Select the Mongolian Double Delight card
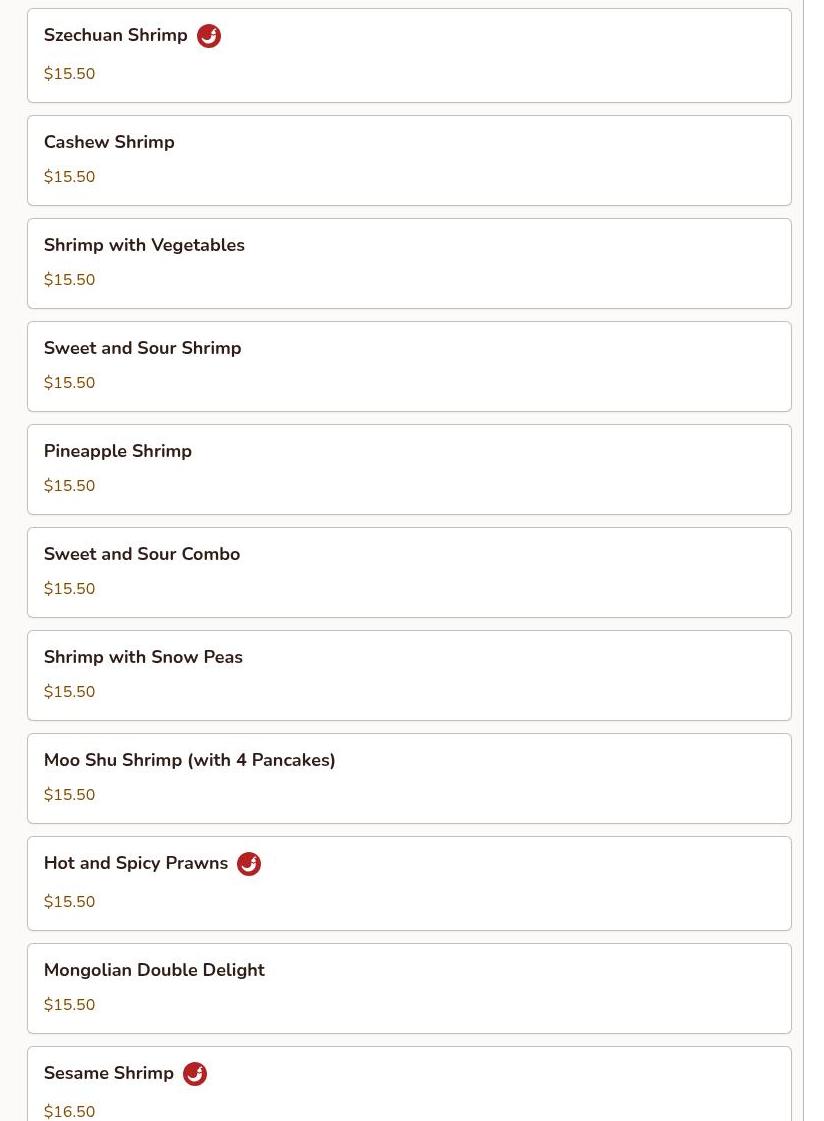Image resolution: width=824 pixels, height=1121 pixels. (x=409, y=989)
